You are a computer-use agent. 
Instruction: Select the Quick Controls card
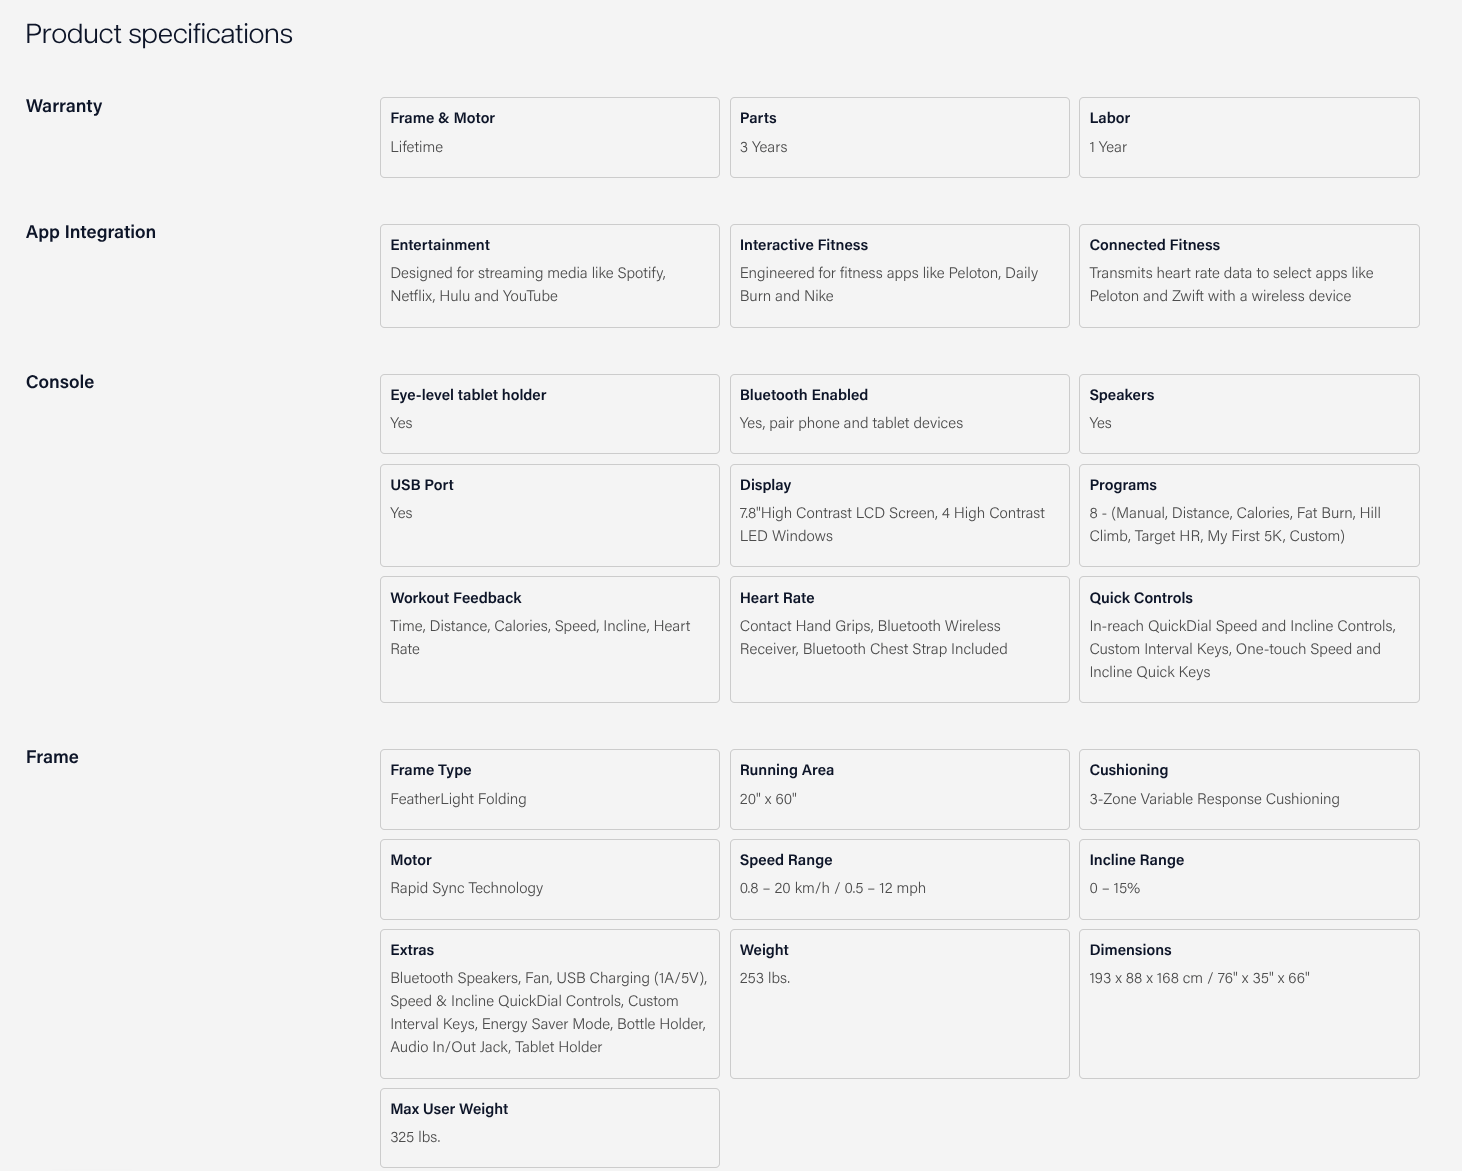(1249, 639)
